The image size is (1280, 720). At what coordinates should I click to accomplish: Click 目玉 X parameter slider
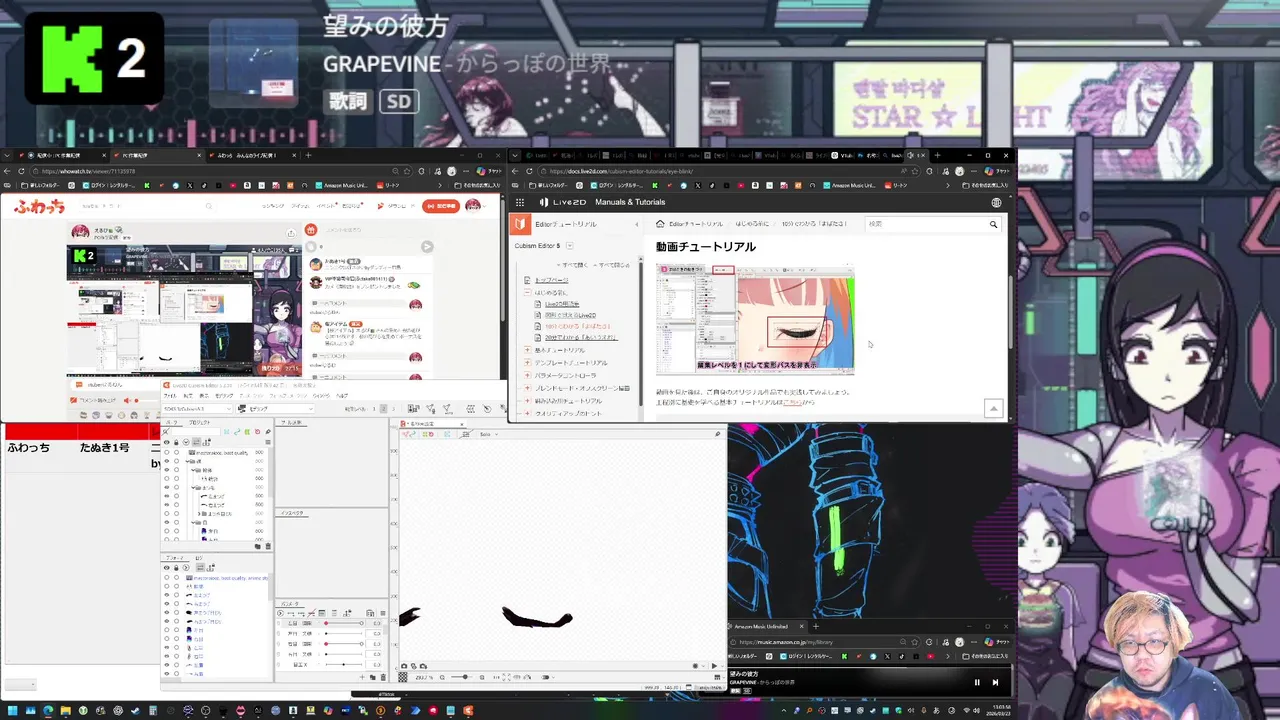[x=344, y=665]
